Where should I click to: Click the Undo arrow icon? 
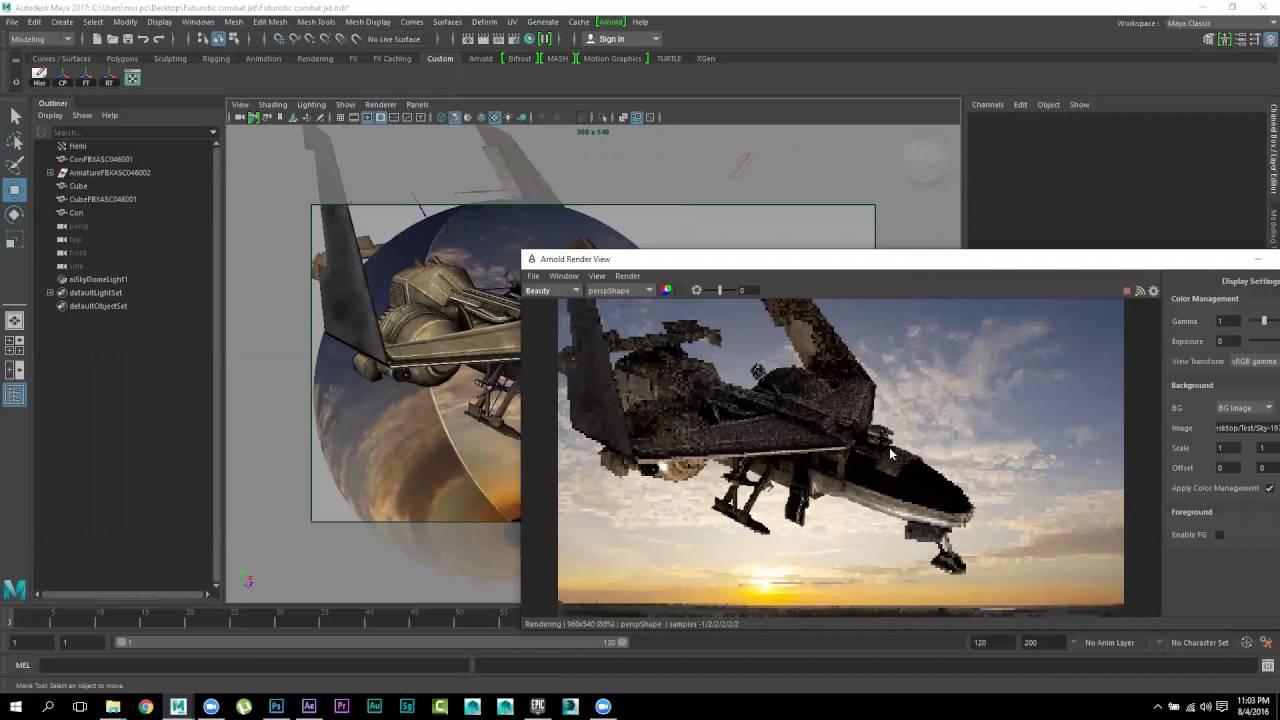tap(143, 39)
